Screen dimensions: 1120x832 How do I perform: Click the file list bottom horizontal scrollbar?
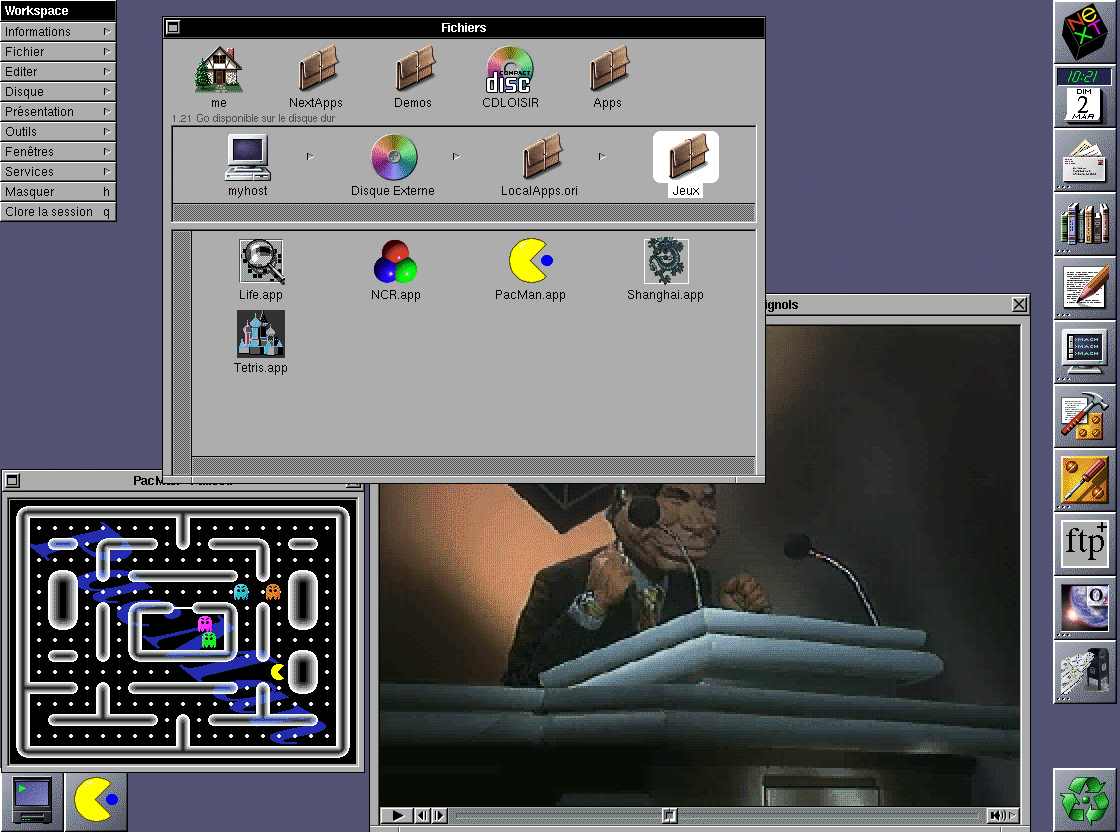coord(474,465)
